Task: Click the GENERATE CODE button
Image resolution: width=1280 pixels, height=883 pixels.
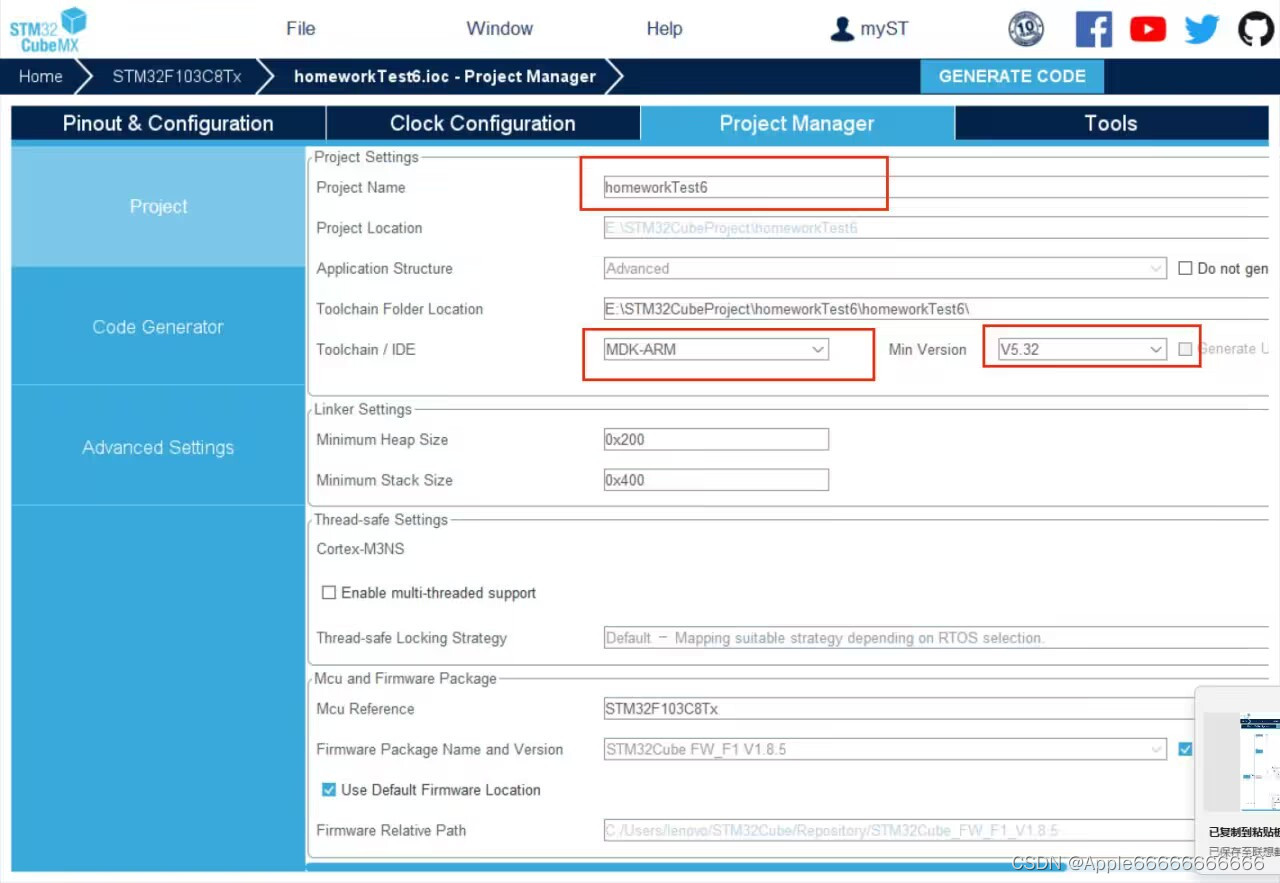Action: click(1012, 77)
